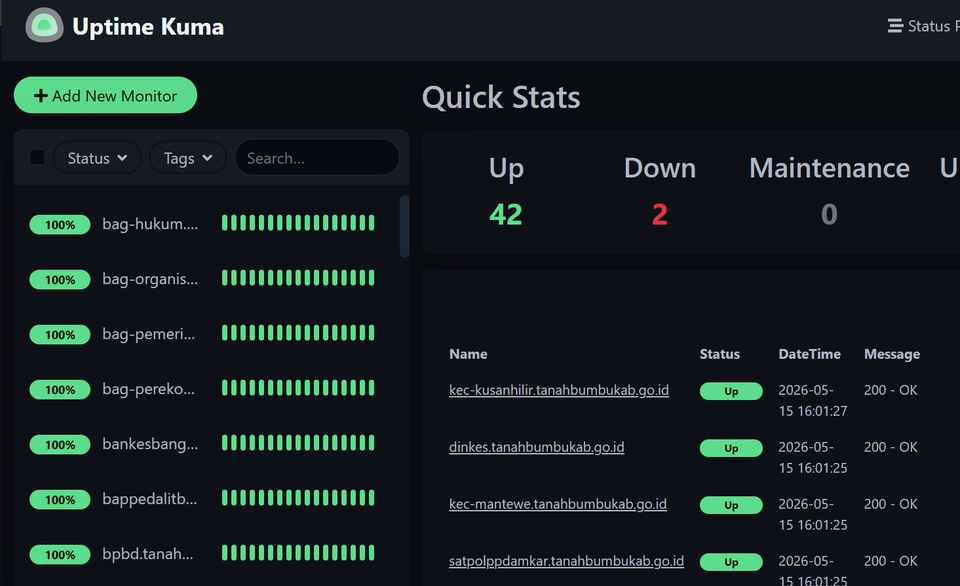The height and width of the screenshot is (586, 960).
Task: Focus the monitor Search field
Action: coord(317,158)
